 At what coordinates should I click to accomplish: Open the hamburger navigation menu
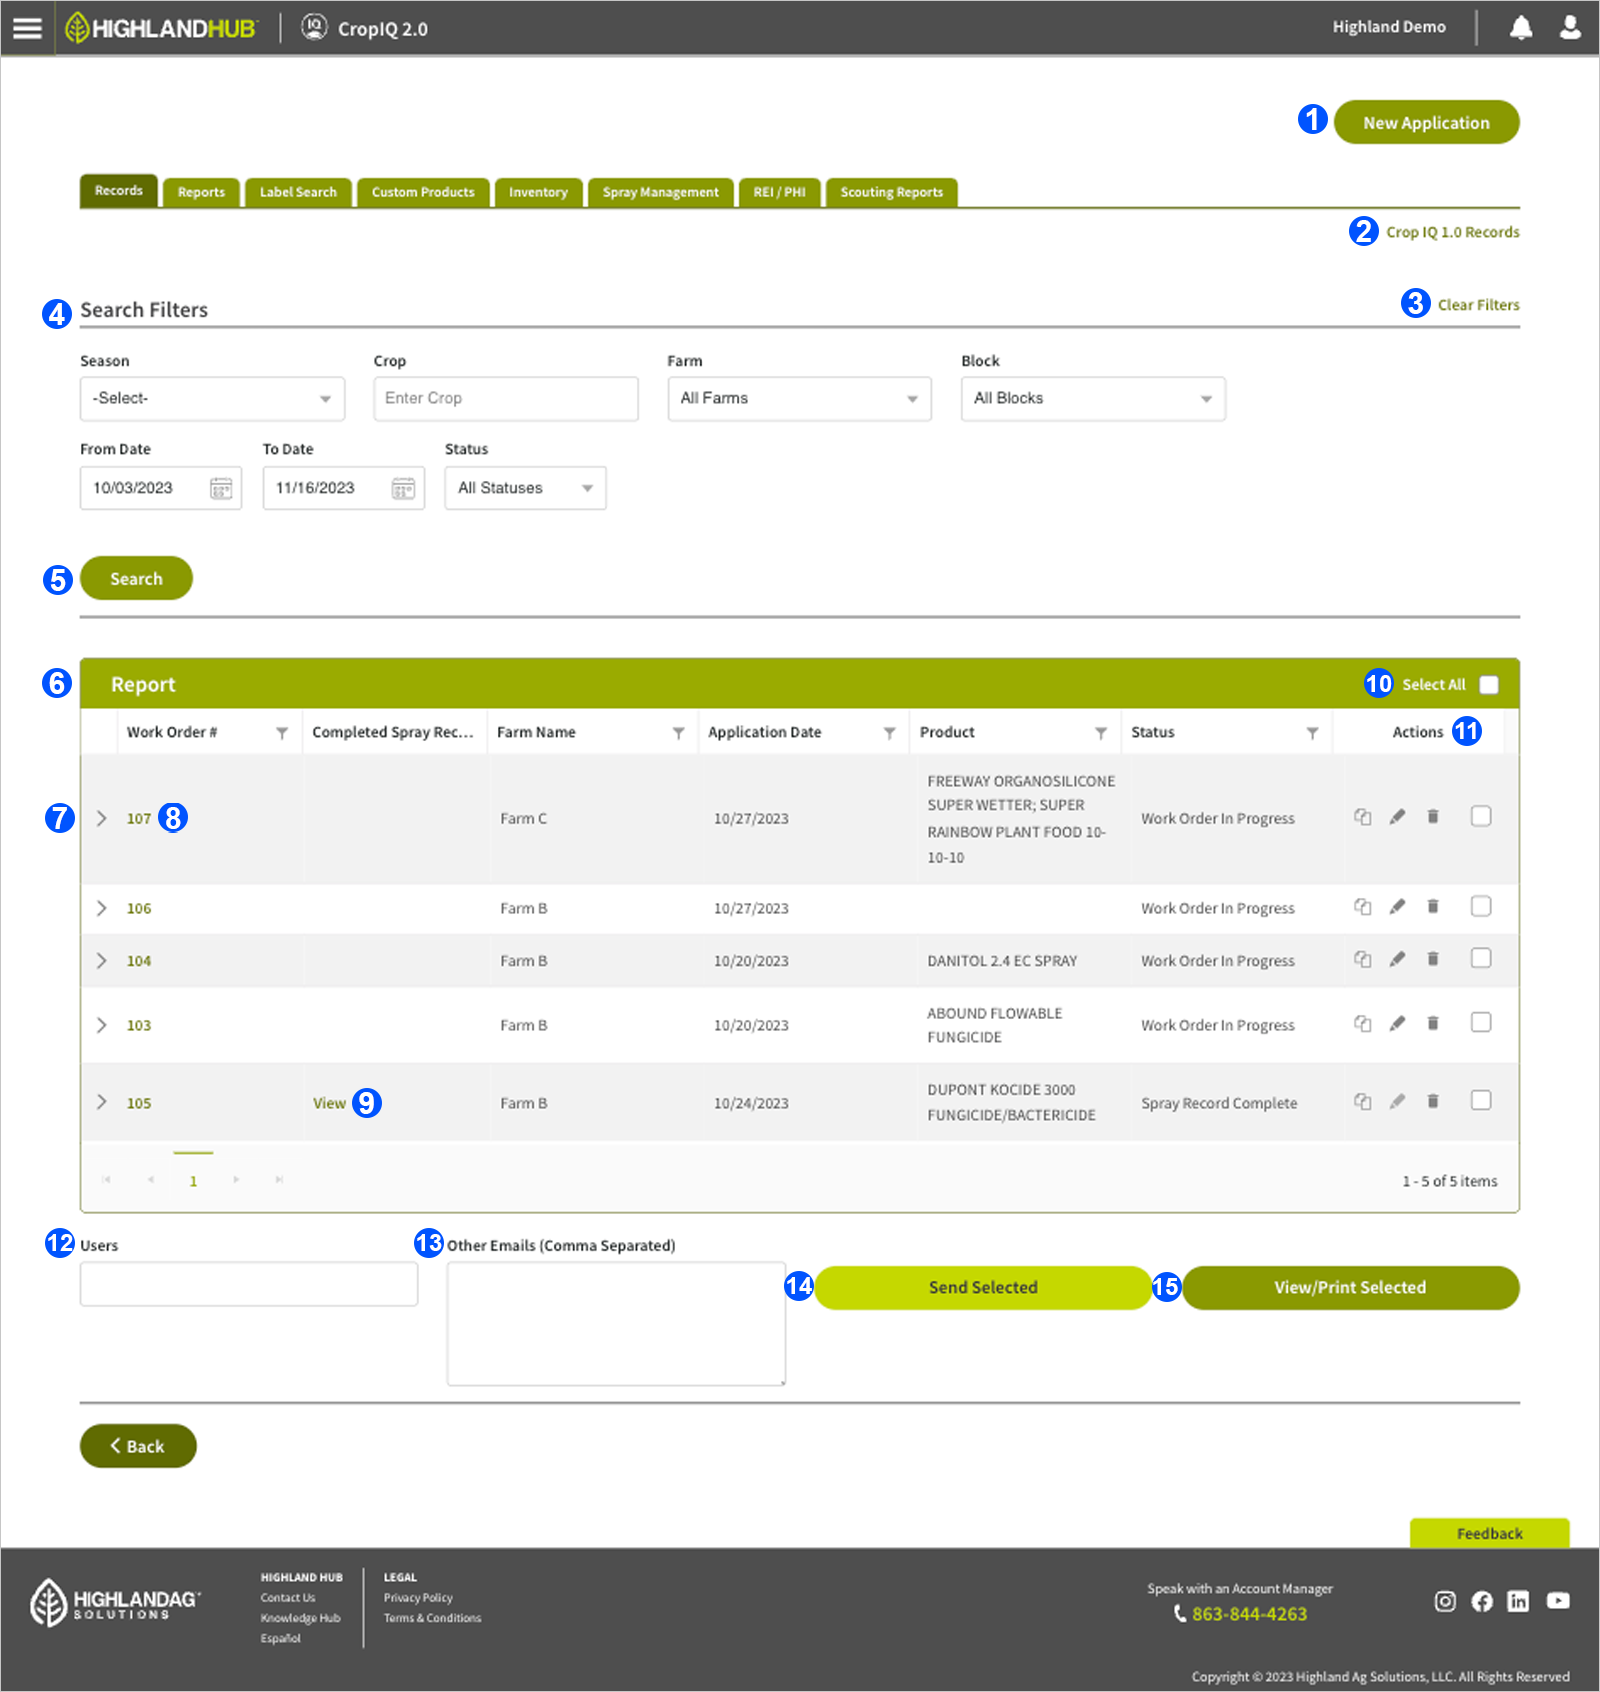[x=27, y=28]
